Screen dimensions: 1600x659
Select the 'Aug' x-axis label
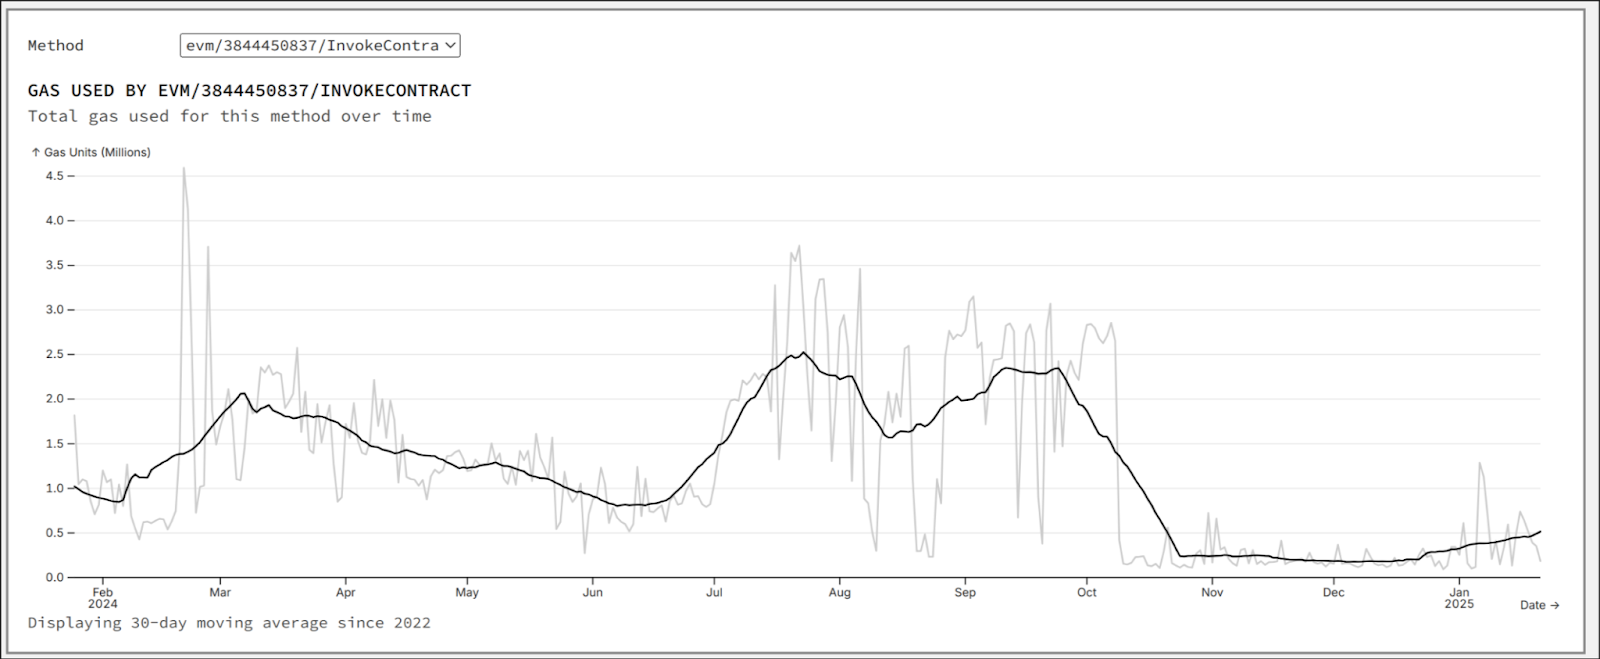point(840,592)
